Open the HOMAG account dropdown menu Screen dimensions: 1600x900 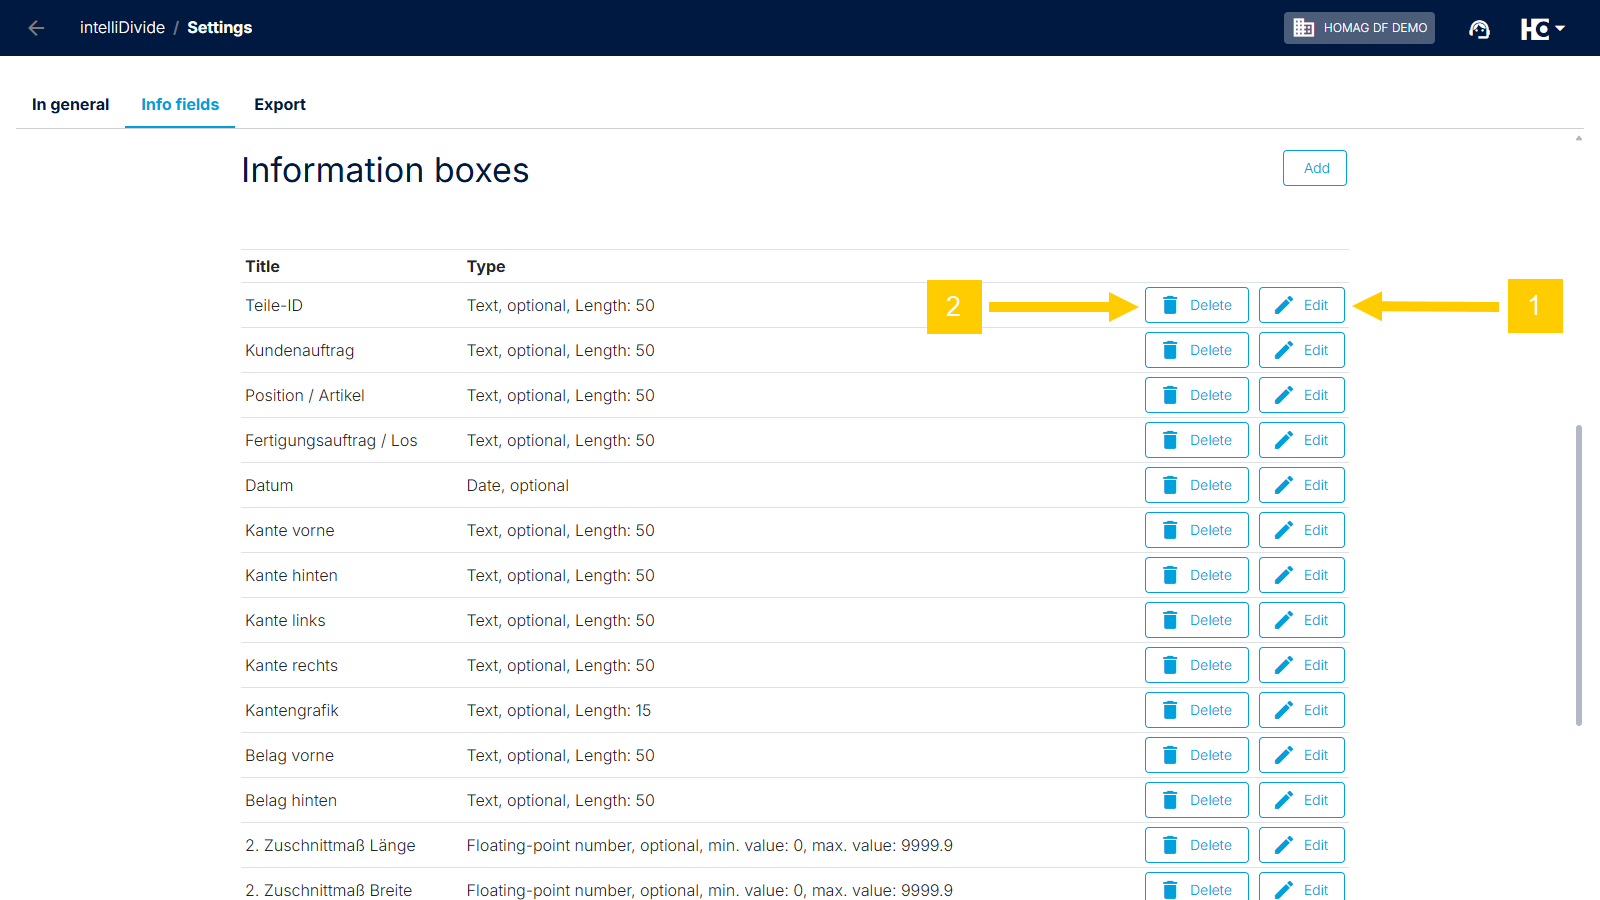[1543, 29]
